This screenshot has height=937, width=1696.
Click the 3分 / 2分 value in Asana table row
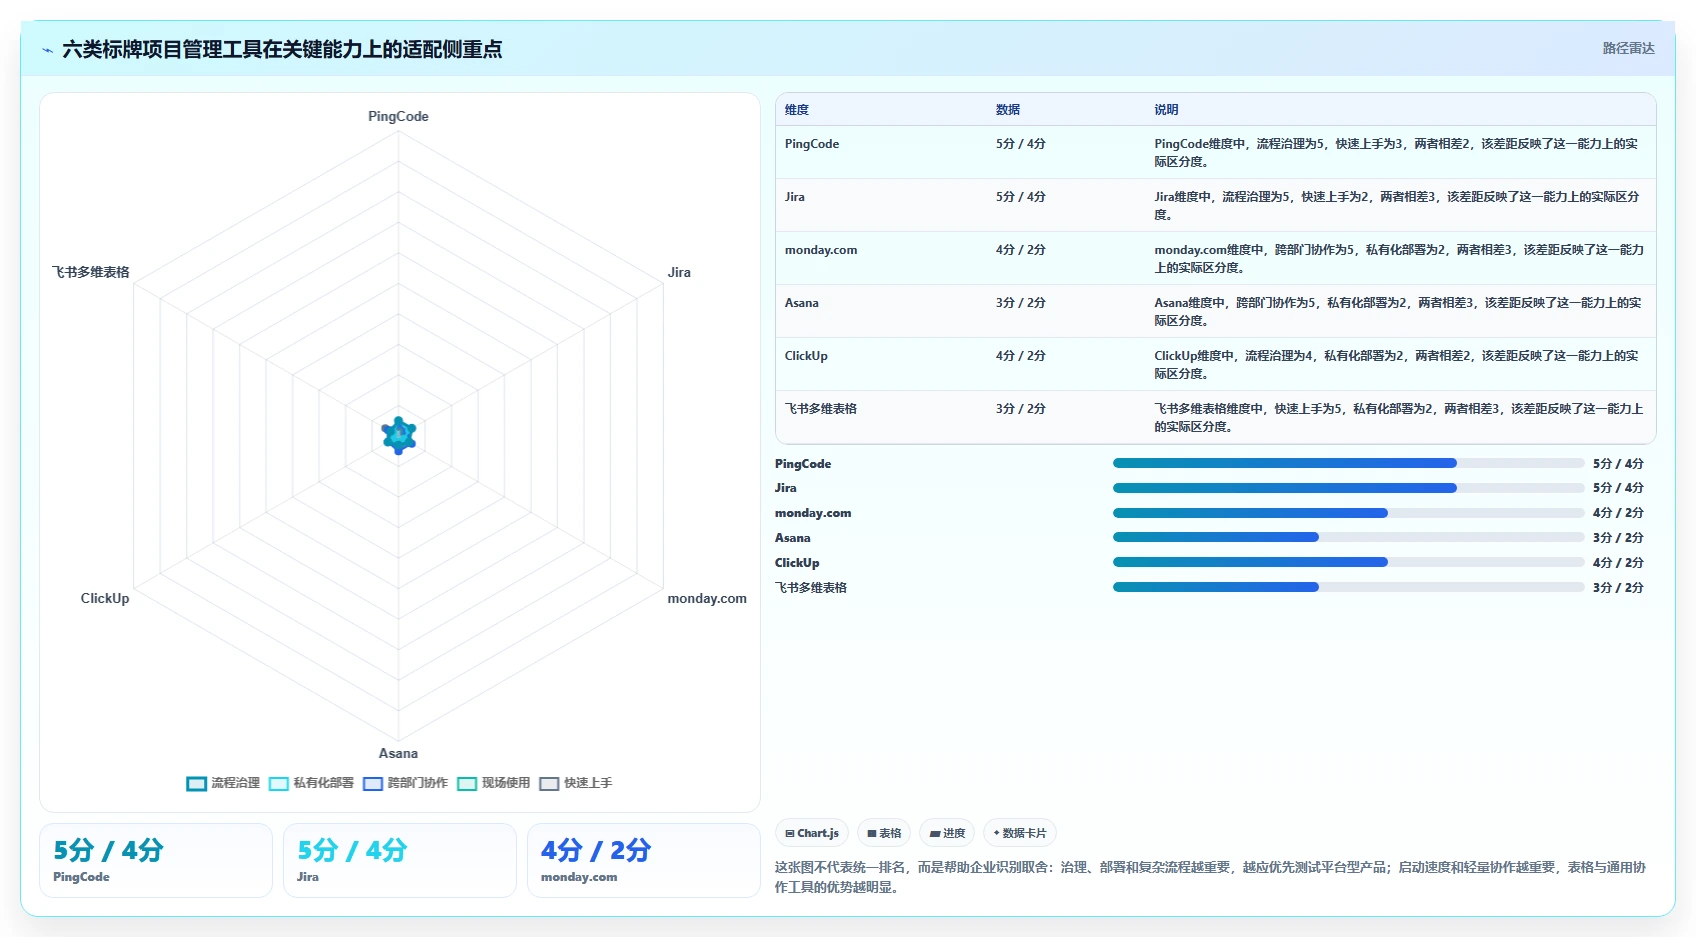pyautogui.click(x=1021, y=303)
